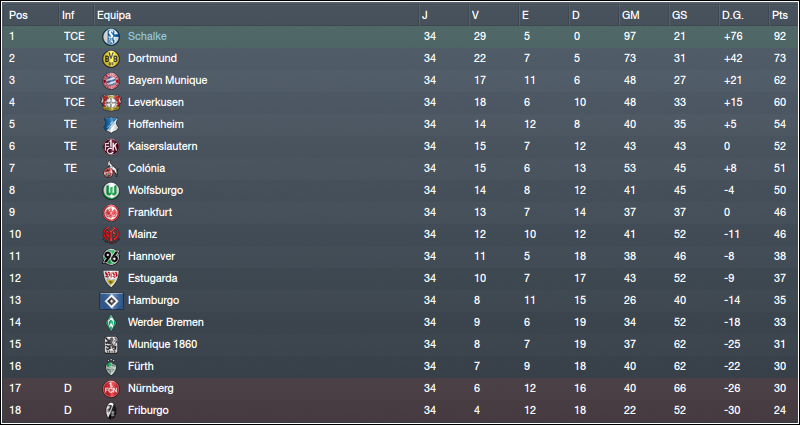
Task: Sort by D.G. goal difference header
Action: click(x=733, y=15)
